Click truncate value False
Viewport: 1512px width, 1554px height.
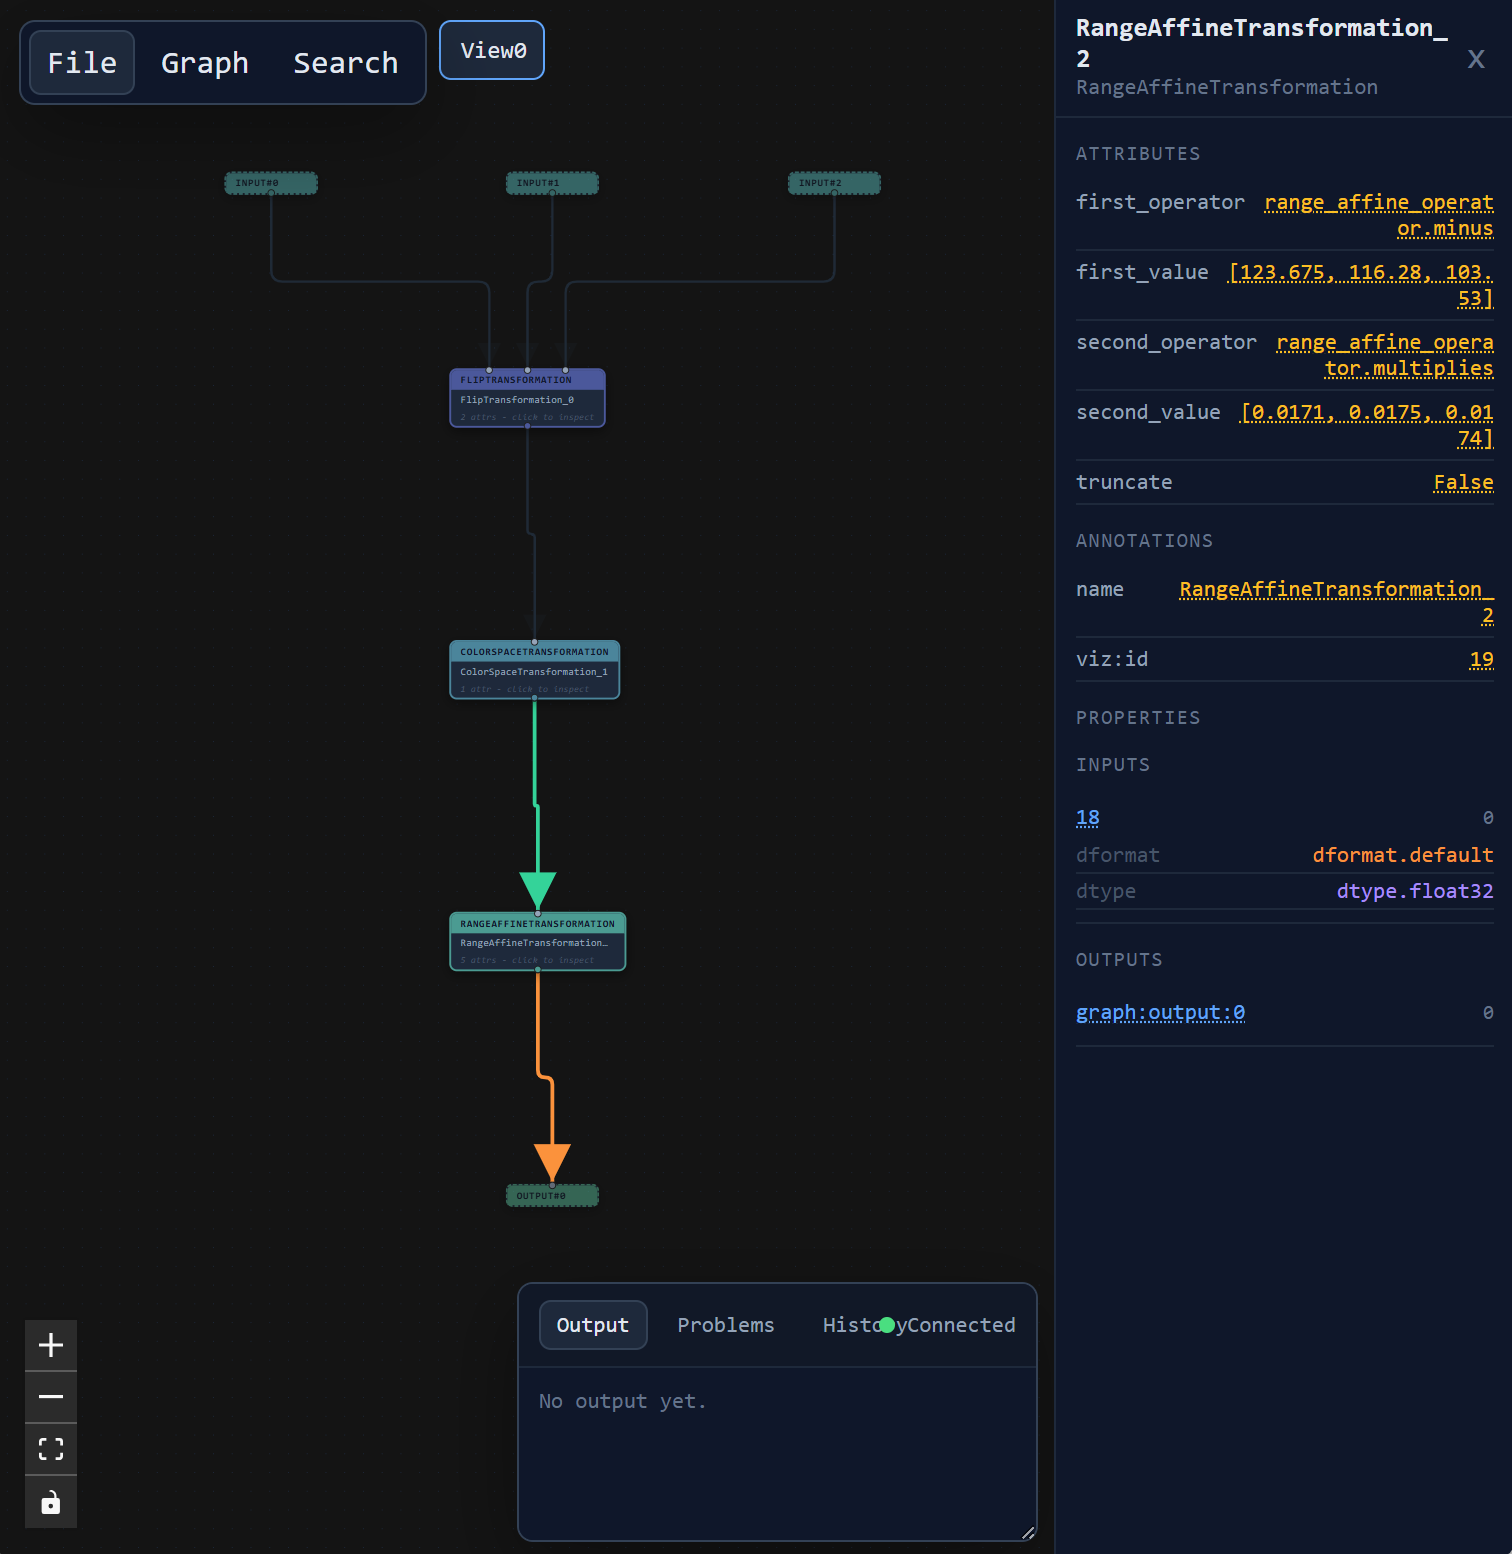tap(1463, 482)
